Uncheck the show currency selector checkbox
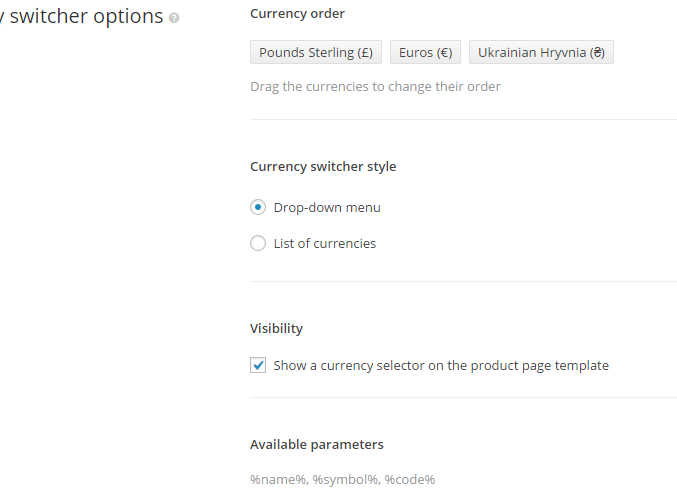677x489 pixels. tap(258, 365)
